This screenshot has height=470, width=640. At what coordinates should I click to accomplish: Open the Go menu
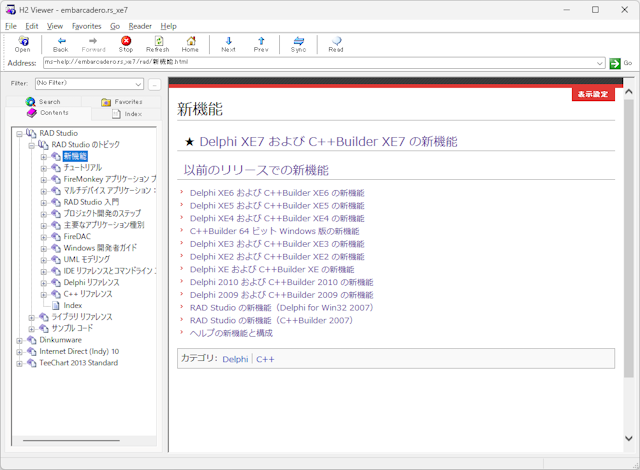[x=115, y=26]
